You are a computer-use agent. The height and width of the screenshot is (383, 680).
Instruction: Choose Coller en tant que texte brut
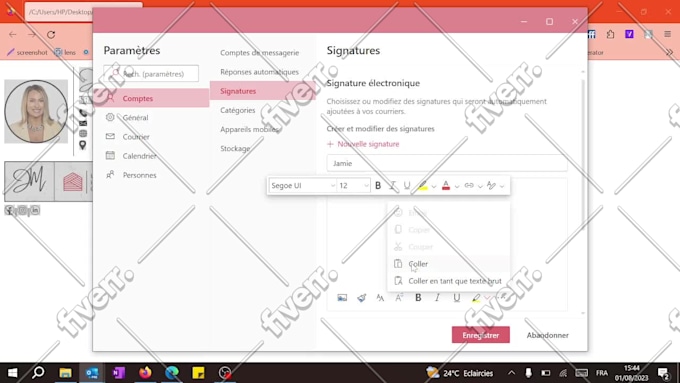pyautogui.click(x=449, y=281)
